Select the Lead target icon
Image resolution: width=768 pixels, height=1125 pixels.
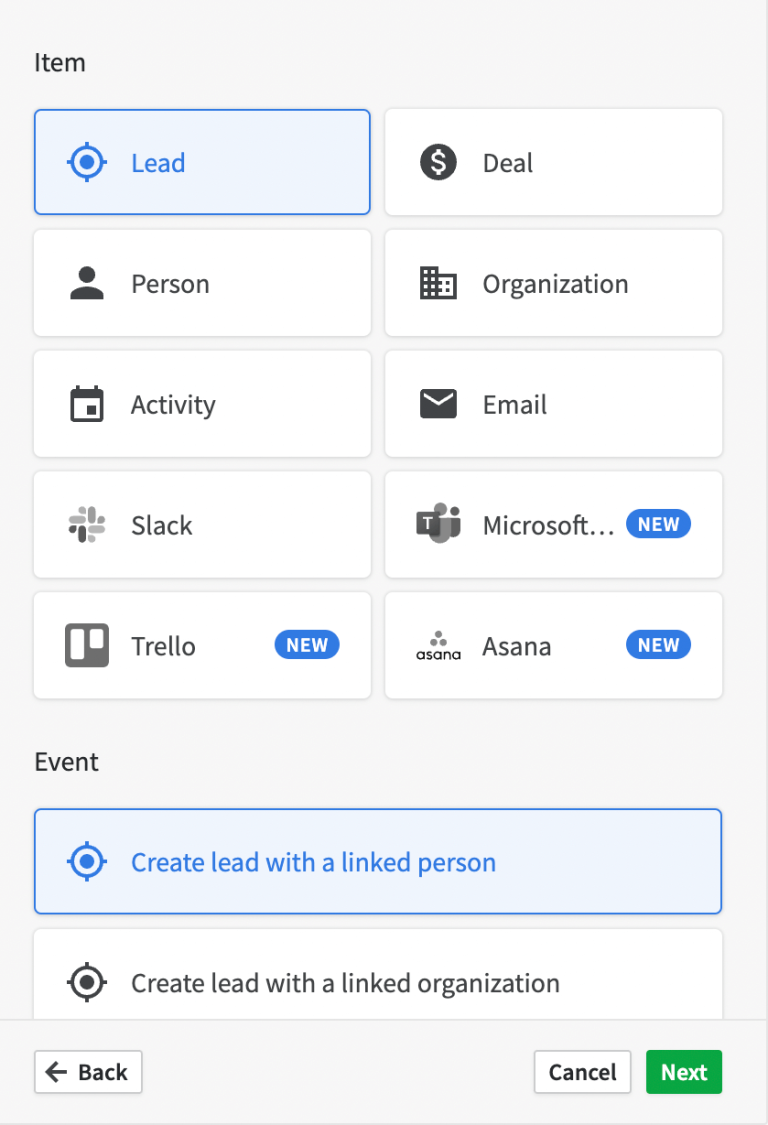click(87, 161)
